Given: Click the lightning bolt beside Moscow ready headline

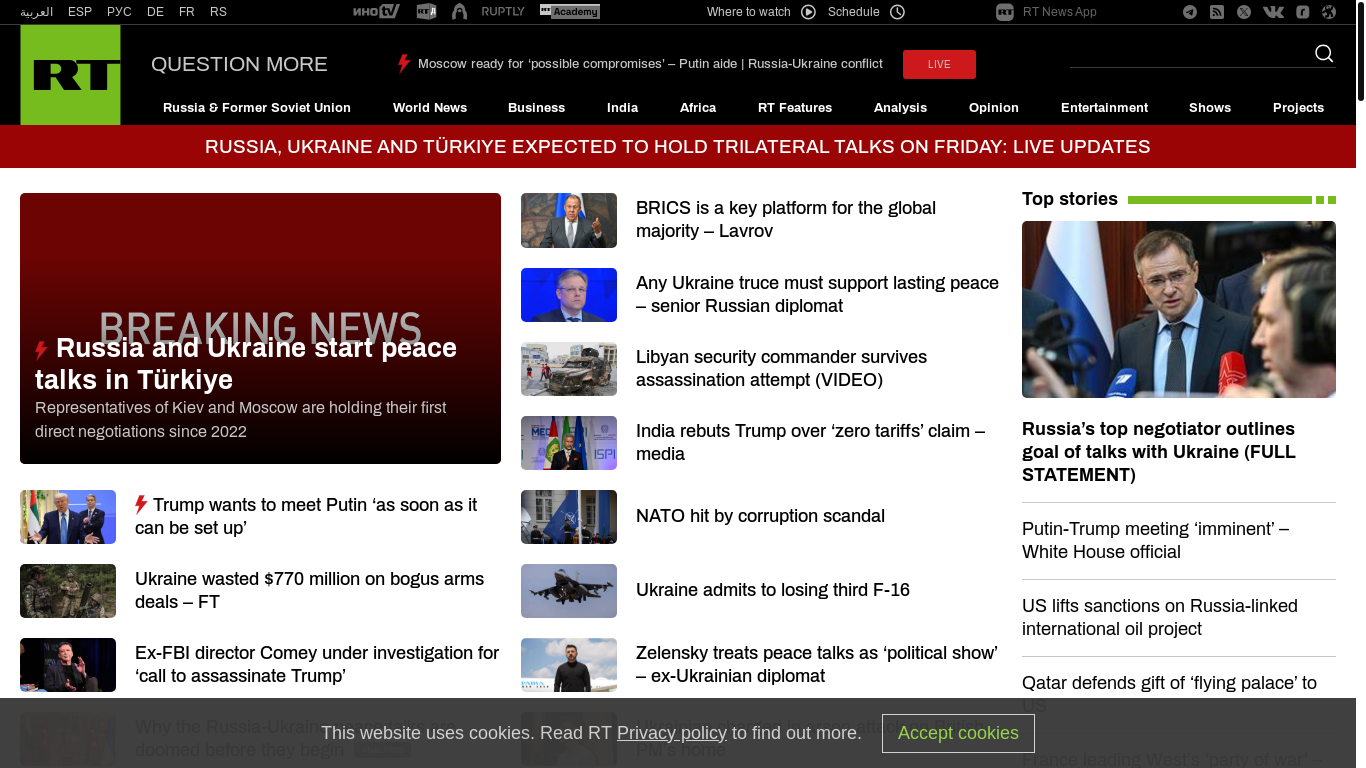Looking at the screenshot, I should coord(404,64).
